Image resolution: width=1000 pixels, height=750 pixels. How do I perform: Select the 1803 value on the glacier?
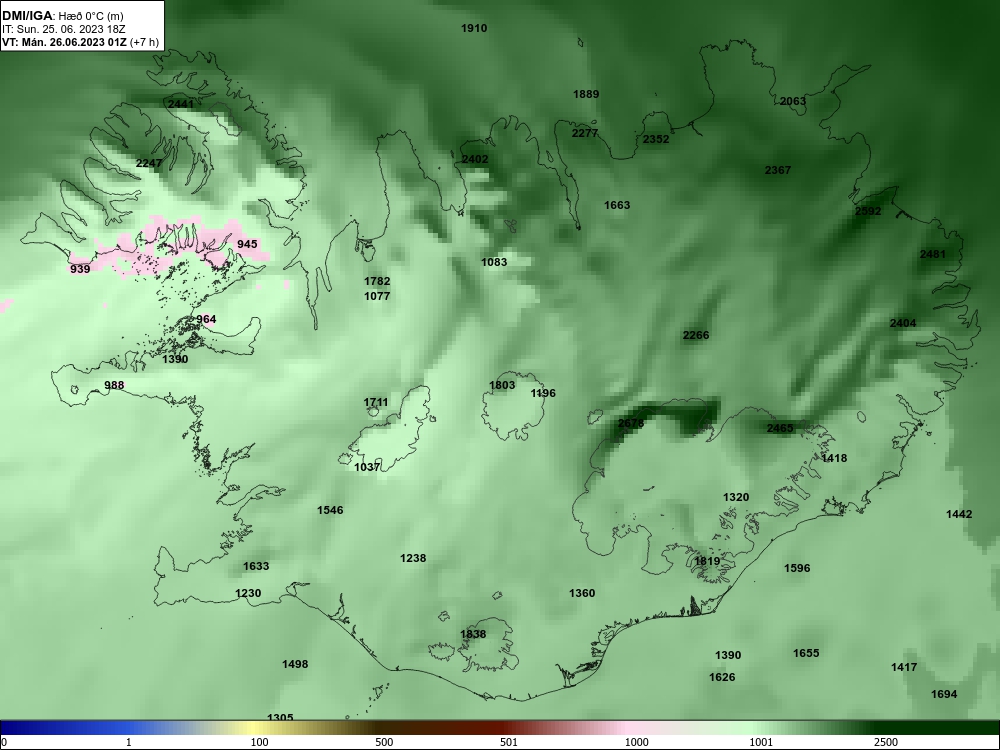click(x=502, y=385)
